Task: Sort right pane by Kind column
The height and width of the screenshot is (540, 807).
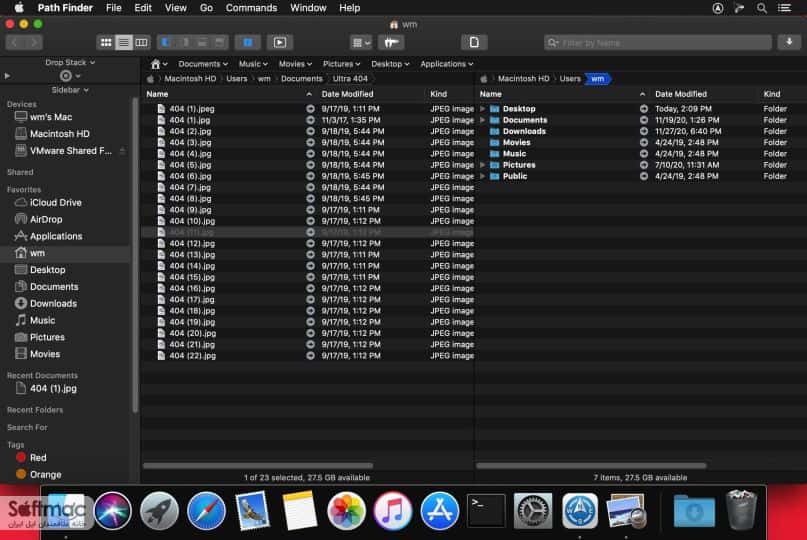Action: (772, 94)
